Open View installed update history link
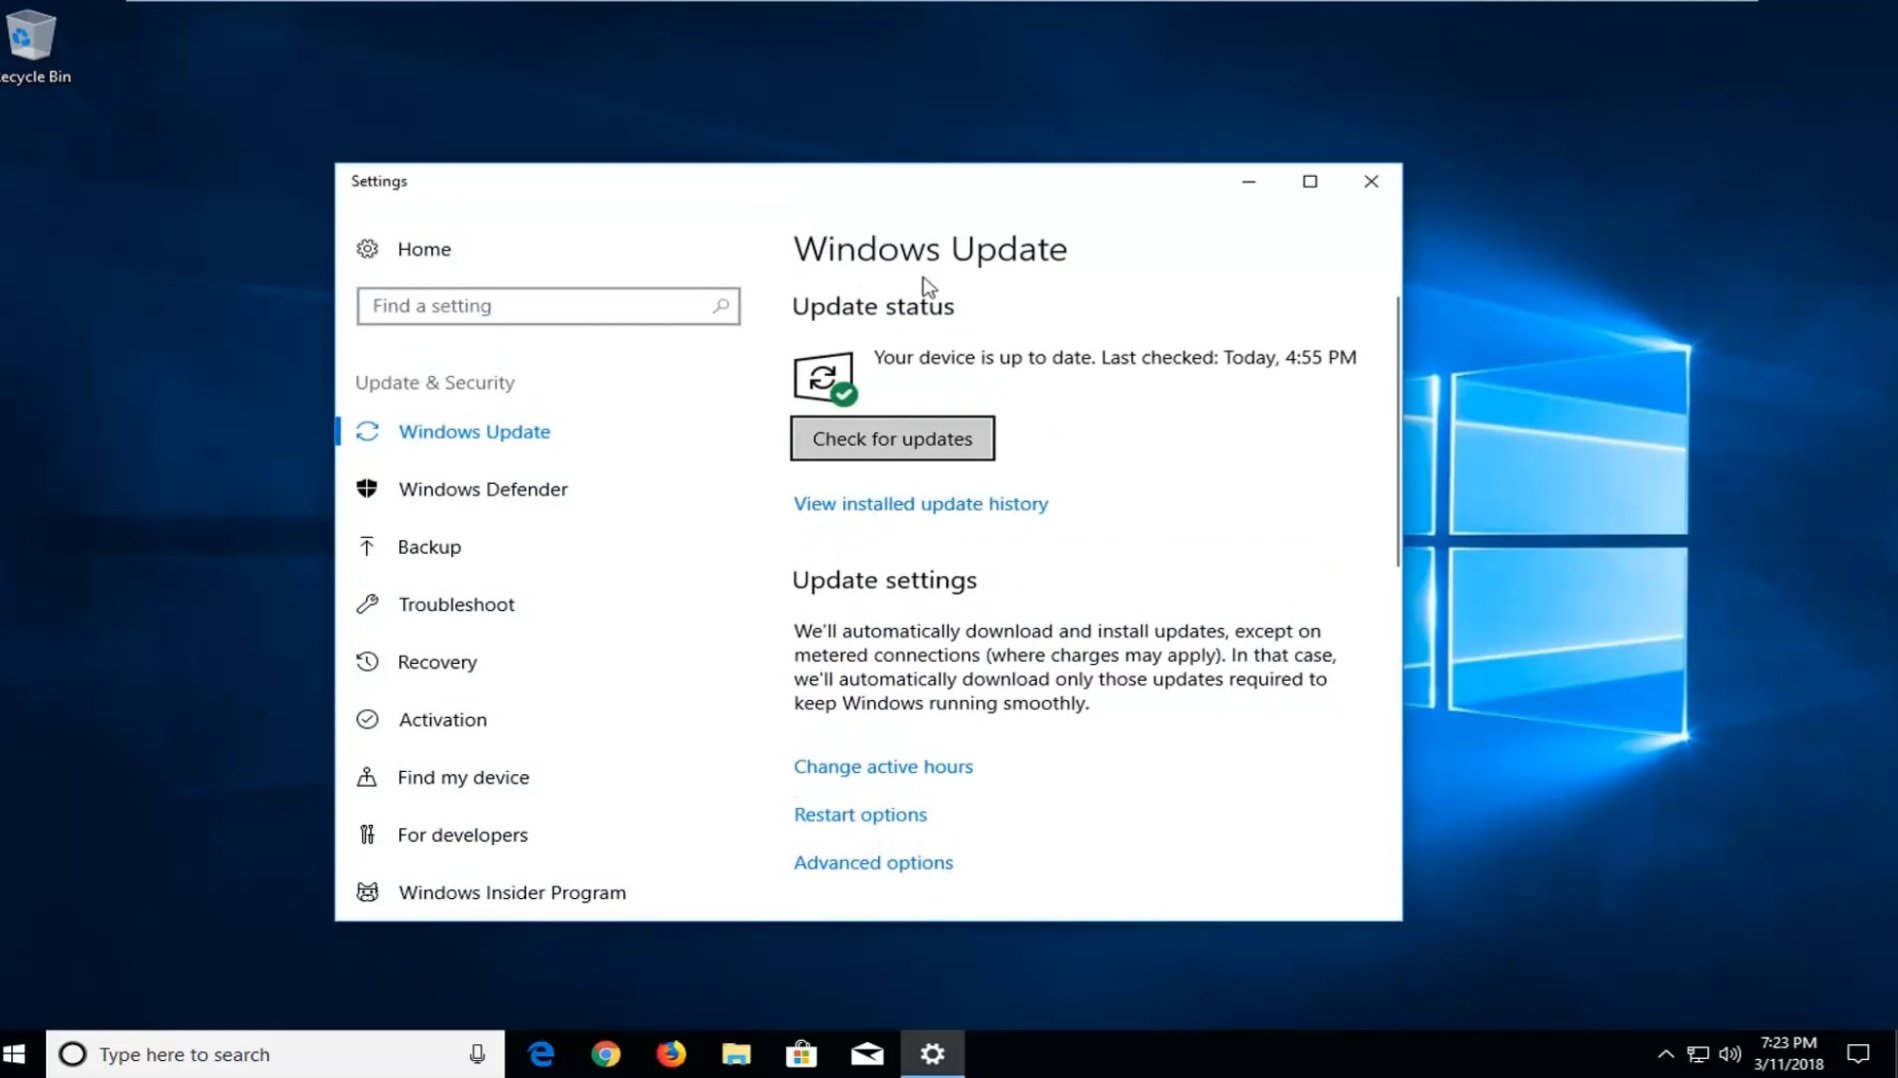Viewport: 1898px width, 1078px height. pos(920,504)
